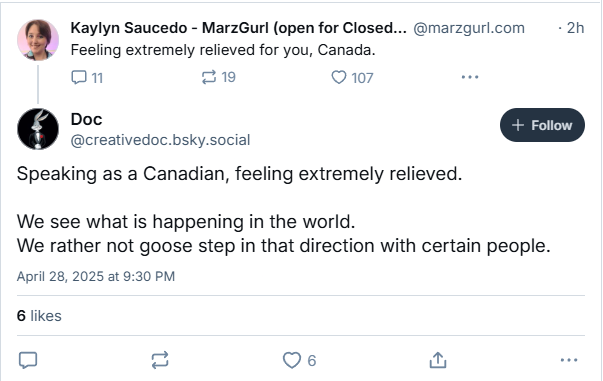The height and width of the screenshot is (381, 603).
Task: View the 6 likes list
Action: [39, 316]
